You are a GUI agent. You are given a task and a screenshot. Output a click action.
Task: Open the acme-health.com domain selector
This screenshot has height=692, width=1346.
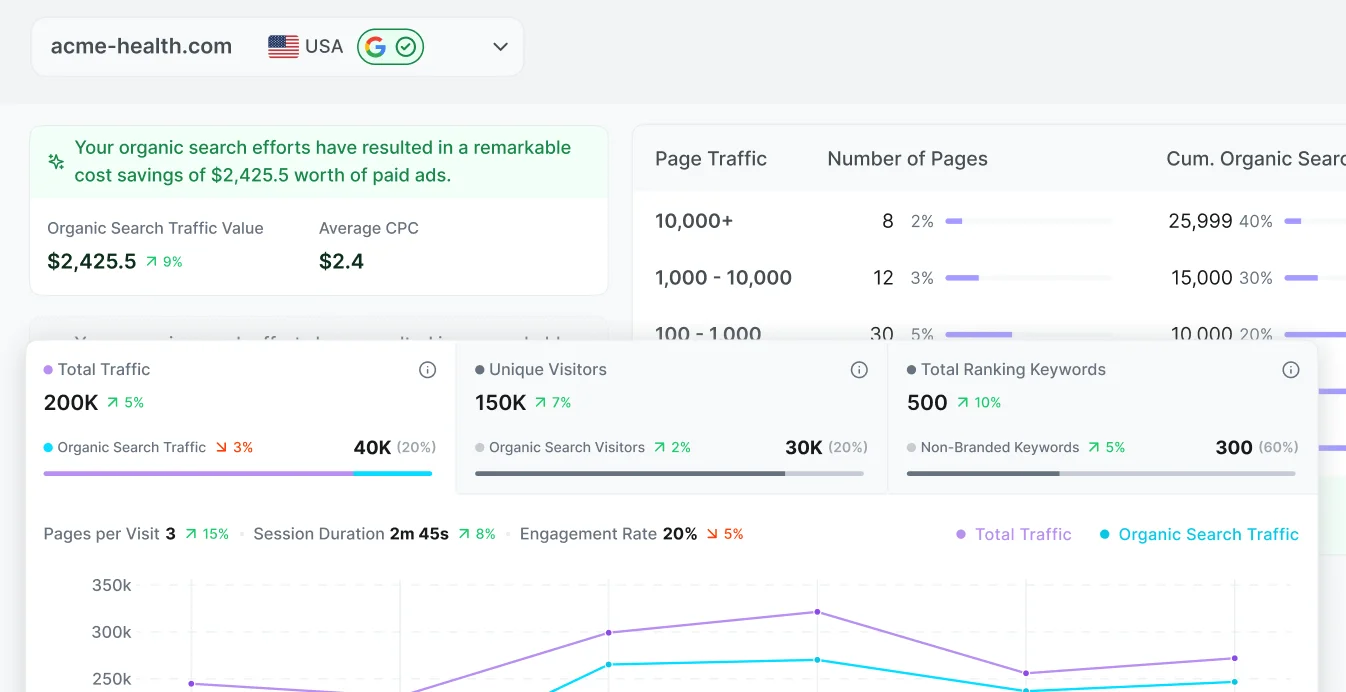(x=140, y=45)
